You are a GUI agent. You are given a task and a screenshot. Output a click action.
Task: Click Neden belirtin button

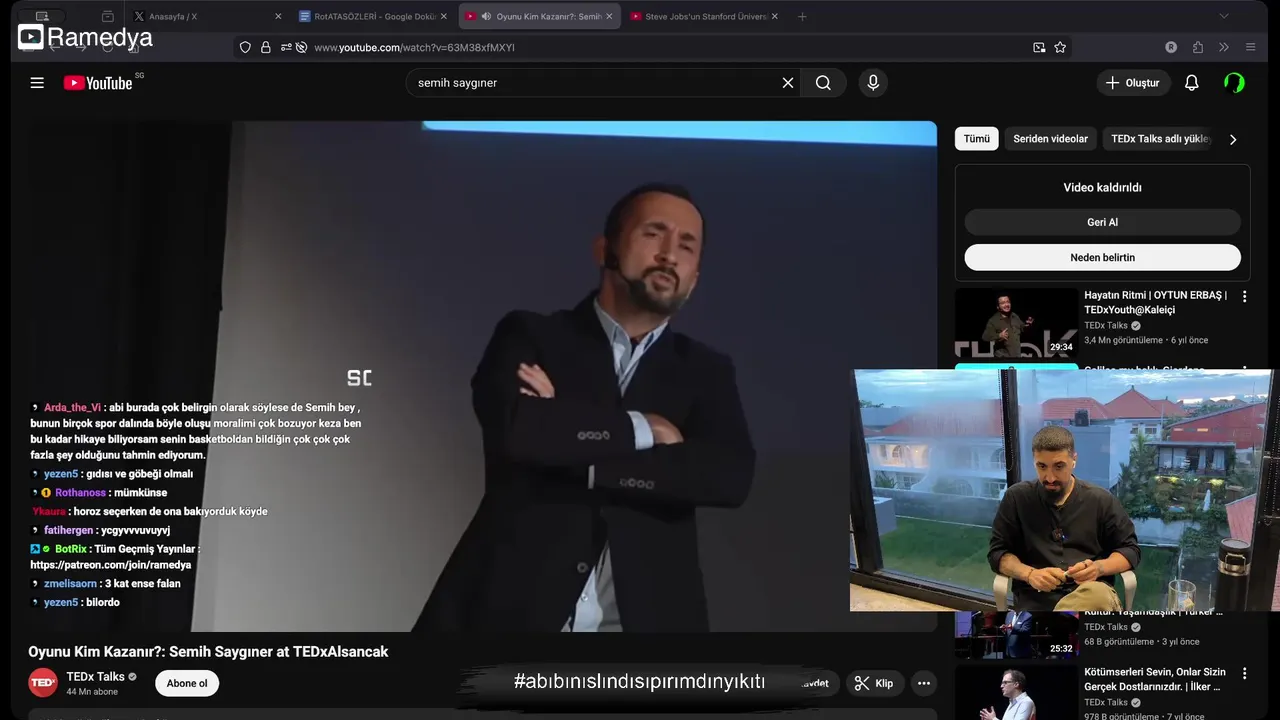point(1102,257)
